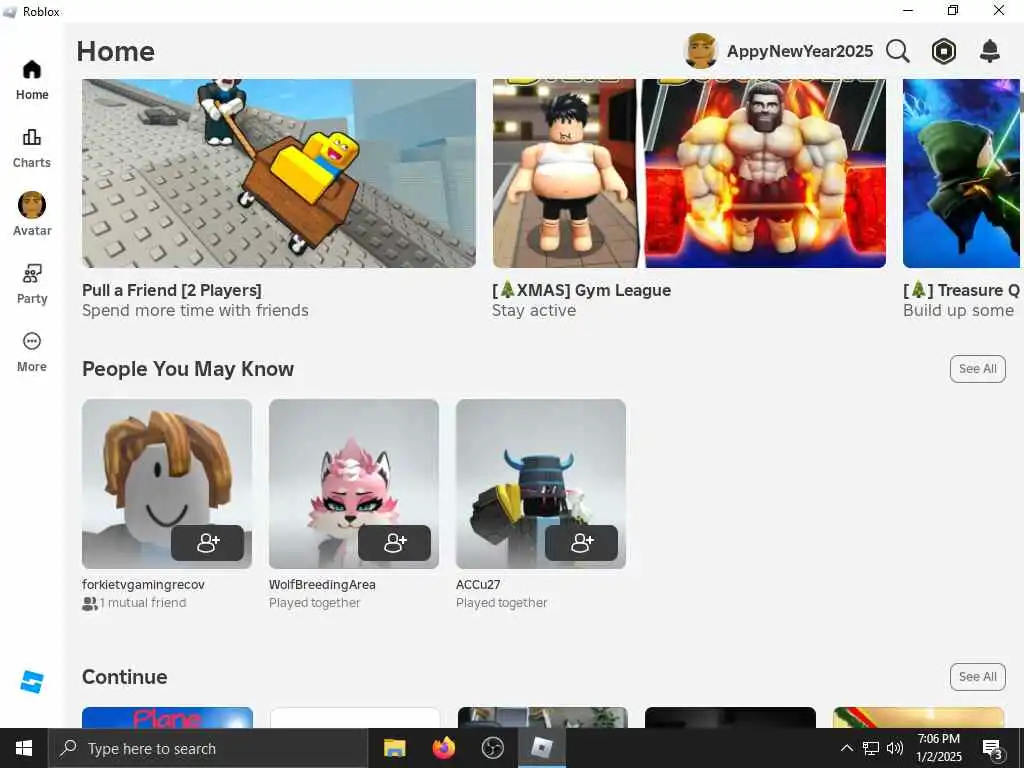Open the Charts sidebar section
The height and width of the screenshot is (768, 1024).
point(32,148)
